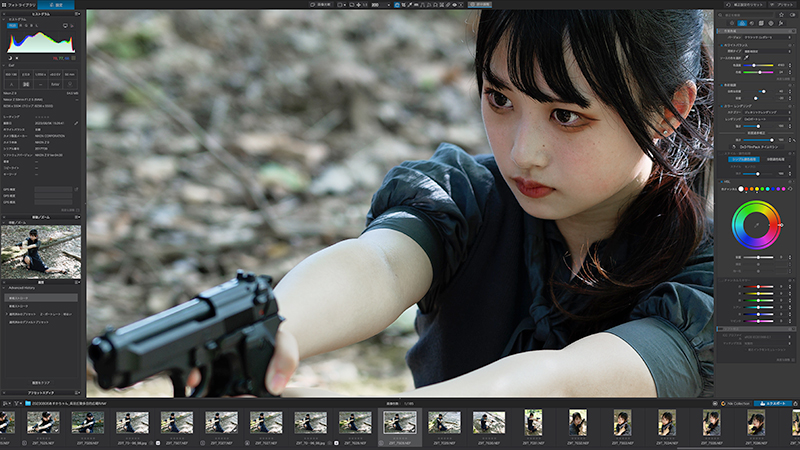The height and width of the screenshot is (450, 800).
Task: Collapse the histogram section chevron
Action: pyautogui.click(x=4, y=19)
